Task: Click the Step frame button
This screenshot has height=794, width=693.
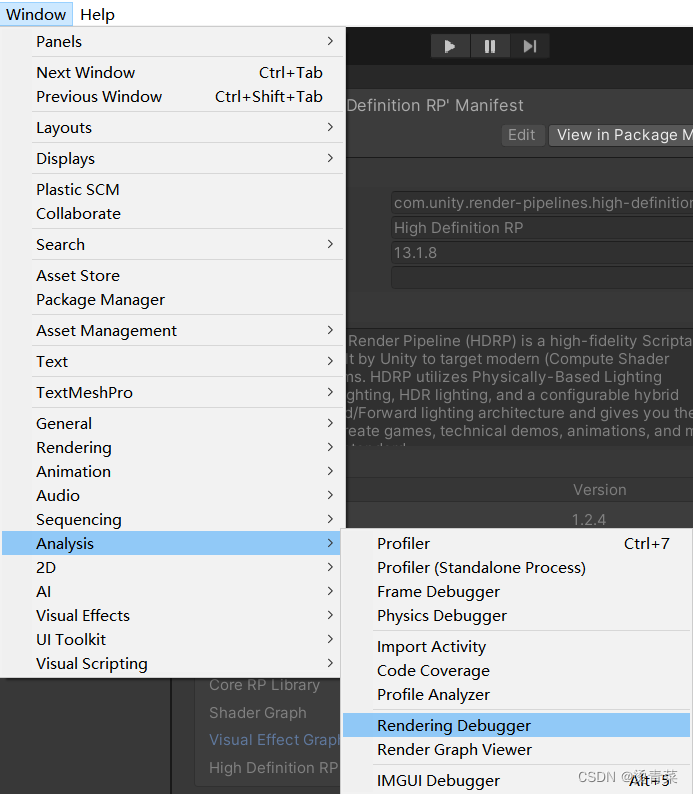Action: coord(529,47)
